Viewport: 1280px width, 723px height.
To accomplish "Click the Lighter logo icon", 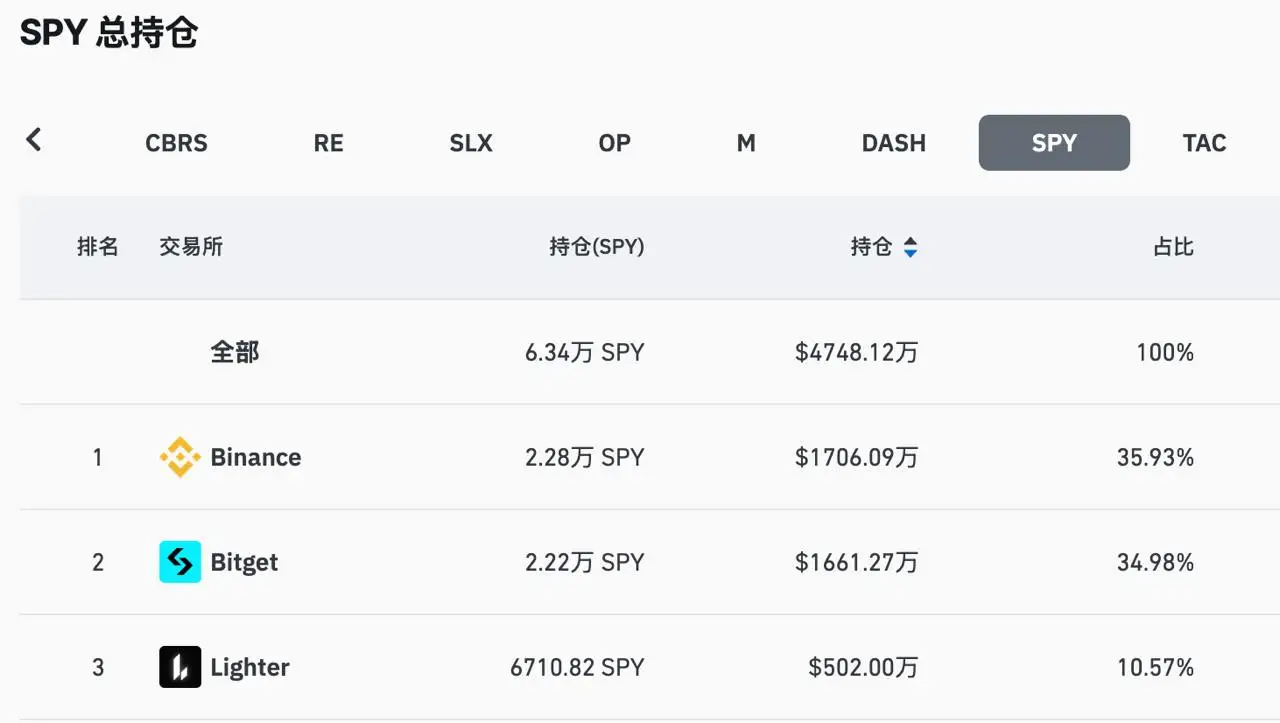I will click(x=180, y=667).
